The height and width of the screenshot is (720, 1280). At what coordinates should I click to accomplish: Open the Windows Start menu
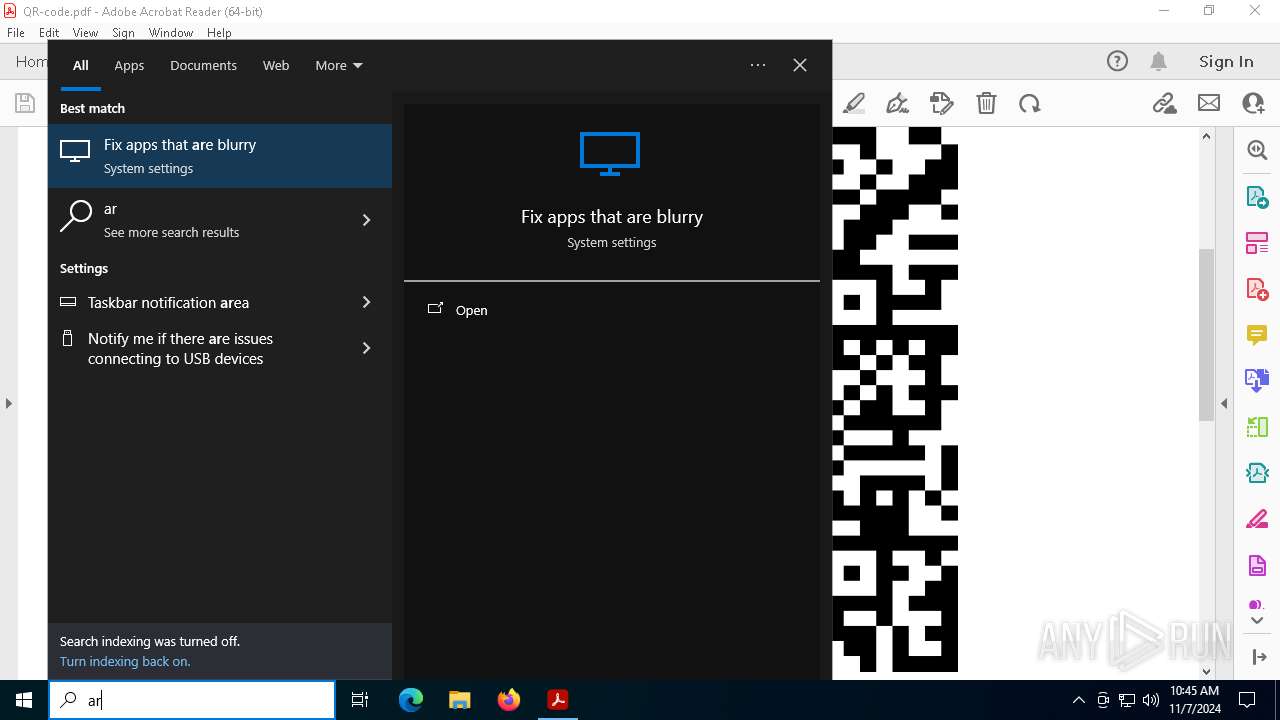[x=24, y=700]
